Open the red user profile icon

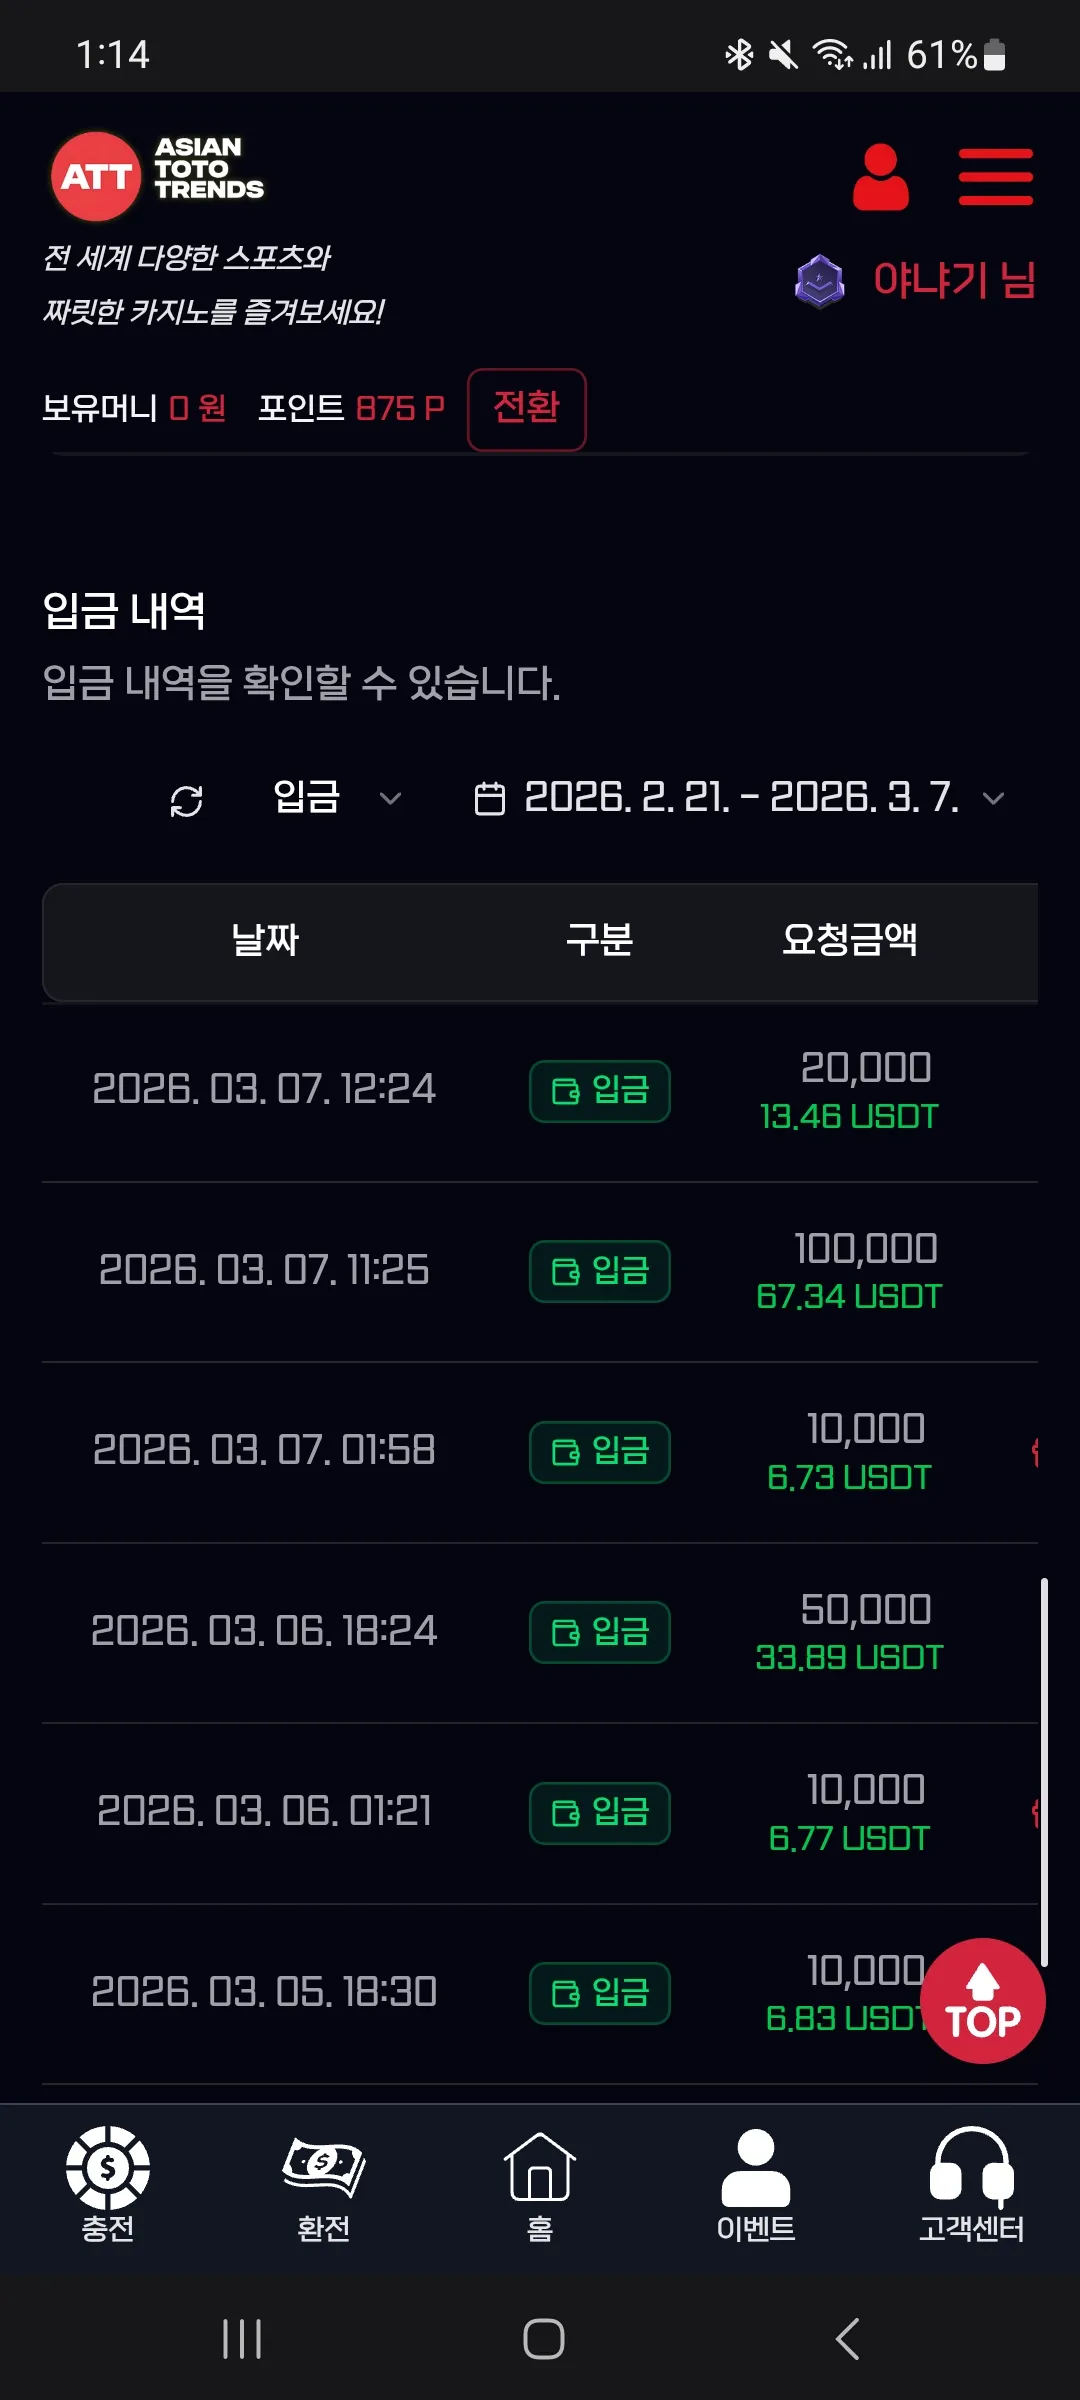[x=880, y=177]
